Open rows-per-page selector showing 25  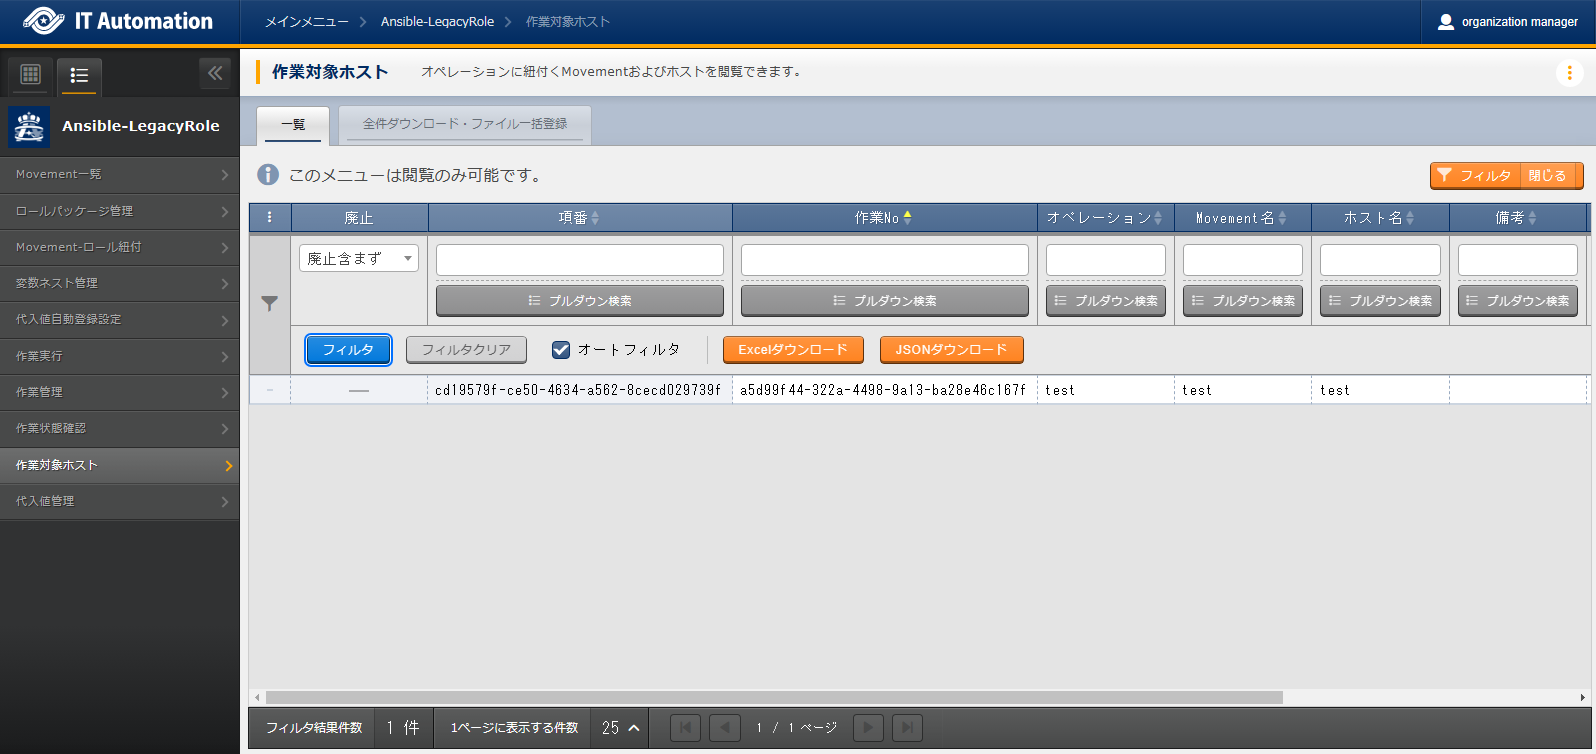(x=620, y=728)
